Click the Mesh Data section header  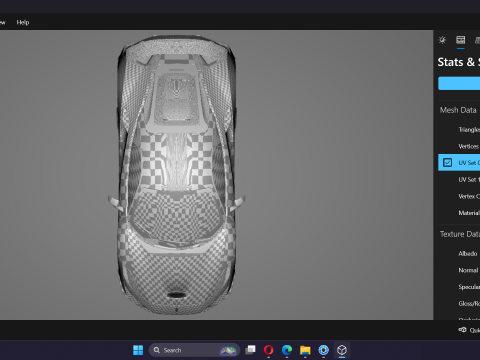click(458, 110)
